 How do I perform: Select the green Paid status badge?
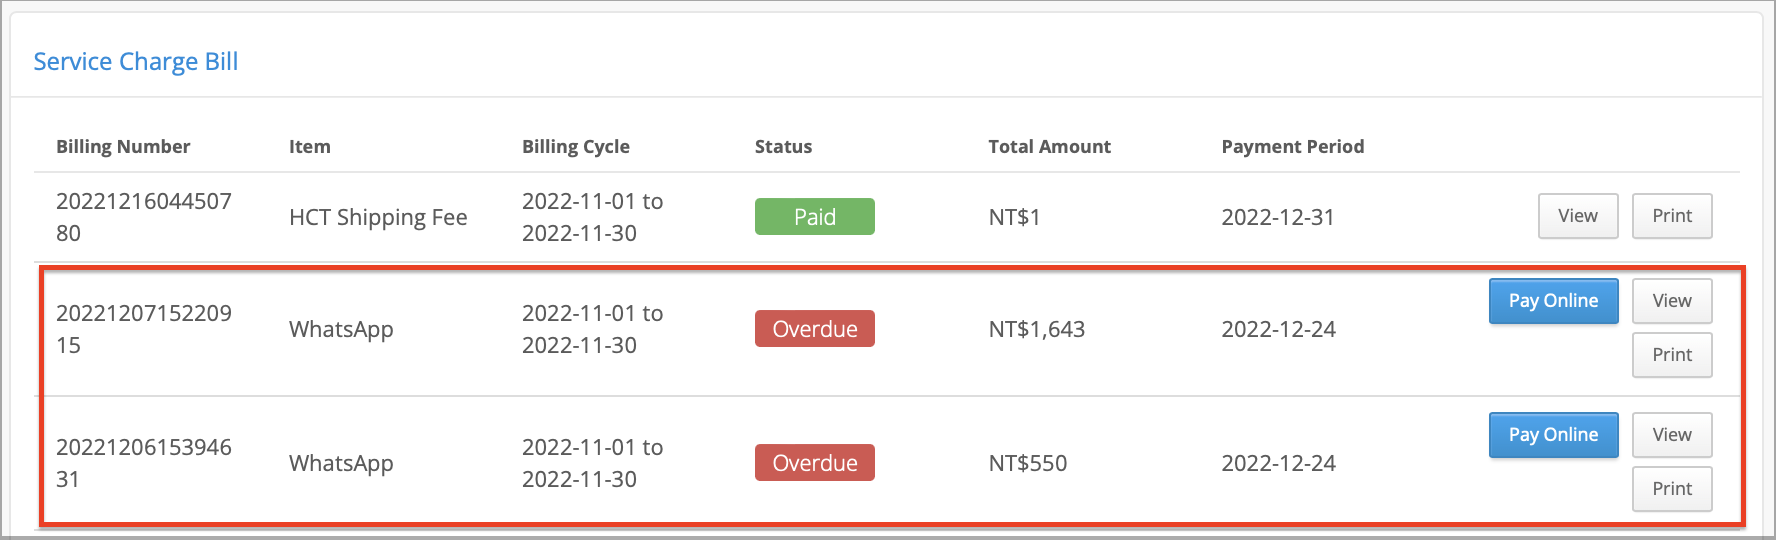pyautogui.click(x=815, y=217)
